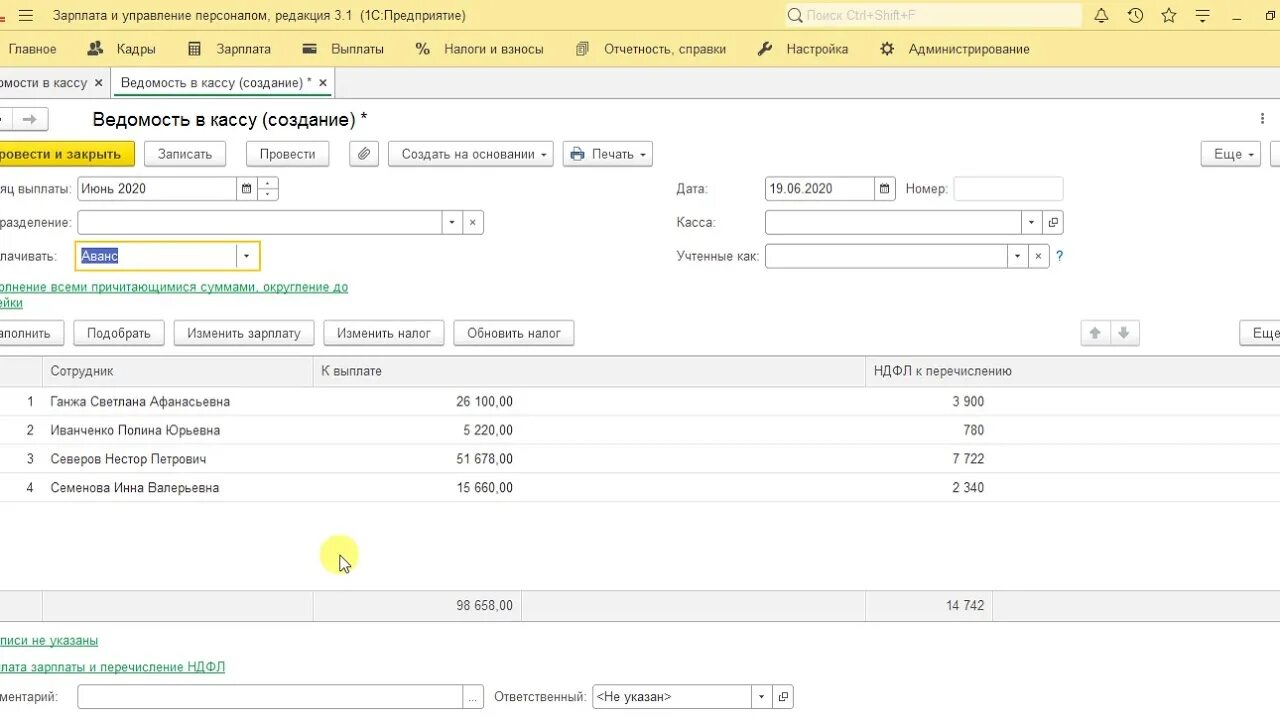Click the Номер input field

tap(1008, 189)
